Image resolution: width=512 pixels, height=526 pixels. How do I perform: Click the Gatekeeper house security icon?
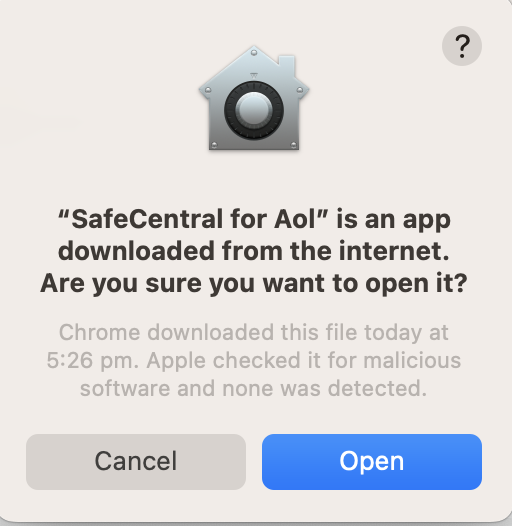(x=254, y=98)
